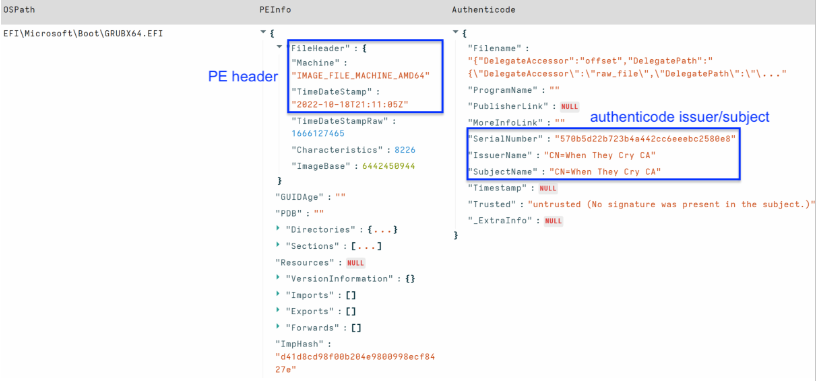The height and width of the screenshot is (381, 816).
Task: Collapse the FileHeader node
Action: 279,47
